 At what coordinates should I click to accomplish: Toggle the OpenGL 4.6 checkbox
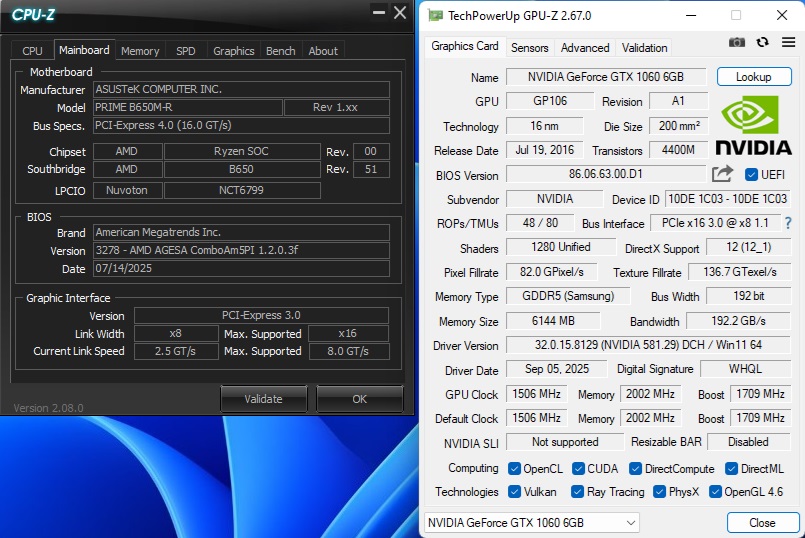tap(715, 491)
